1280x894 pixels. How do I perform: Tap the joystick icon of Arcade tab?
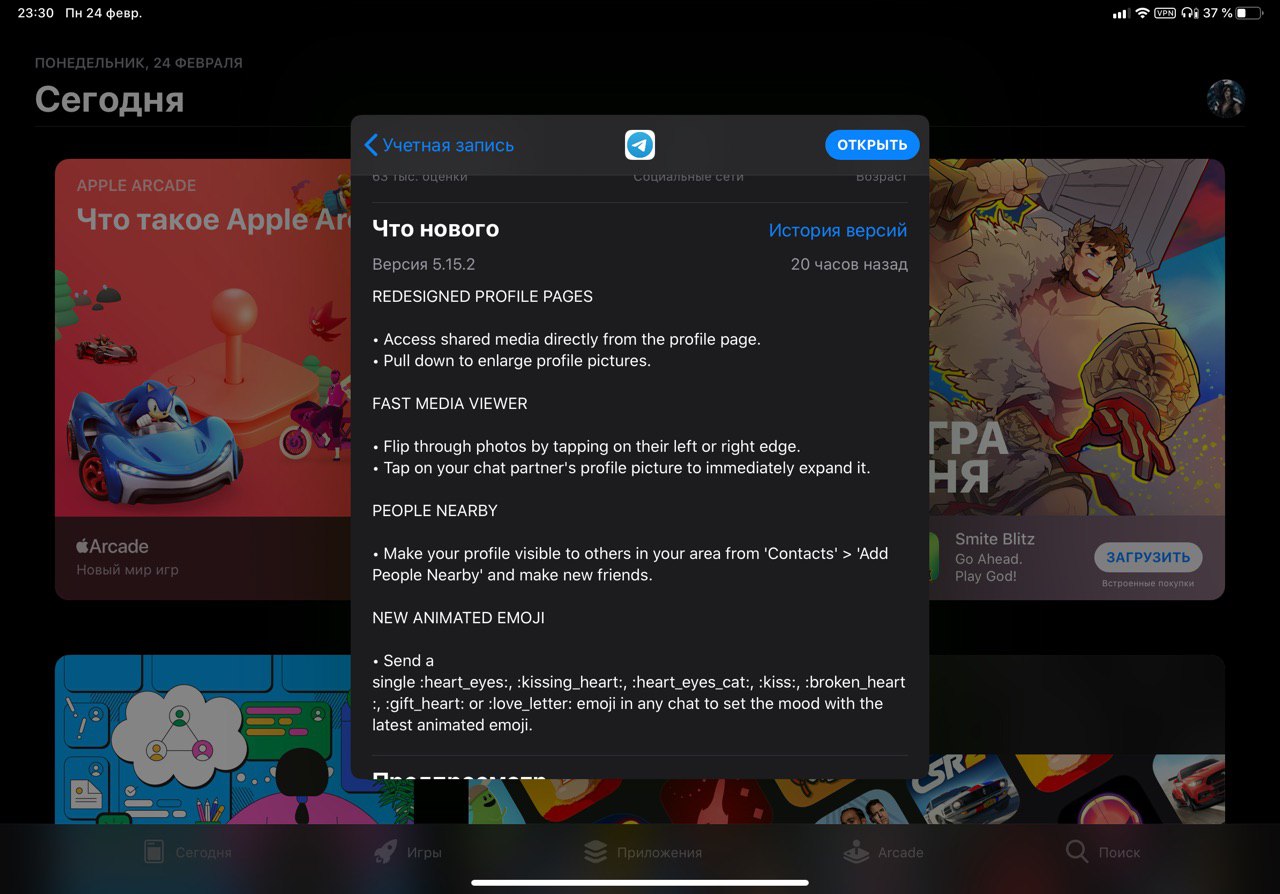(x=857, y=851)
